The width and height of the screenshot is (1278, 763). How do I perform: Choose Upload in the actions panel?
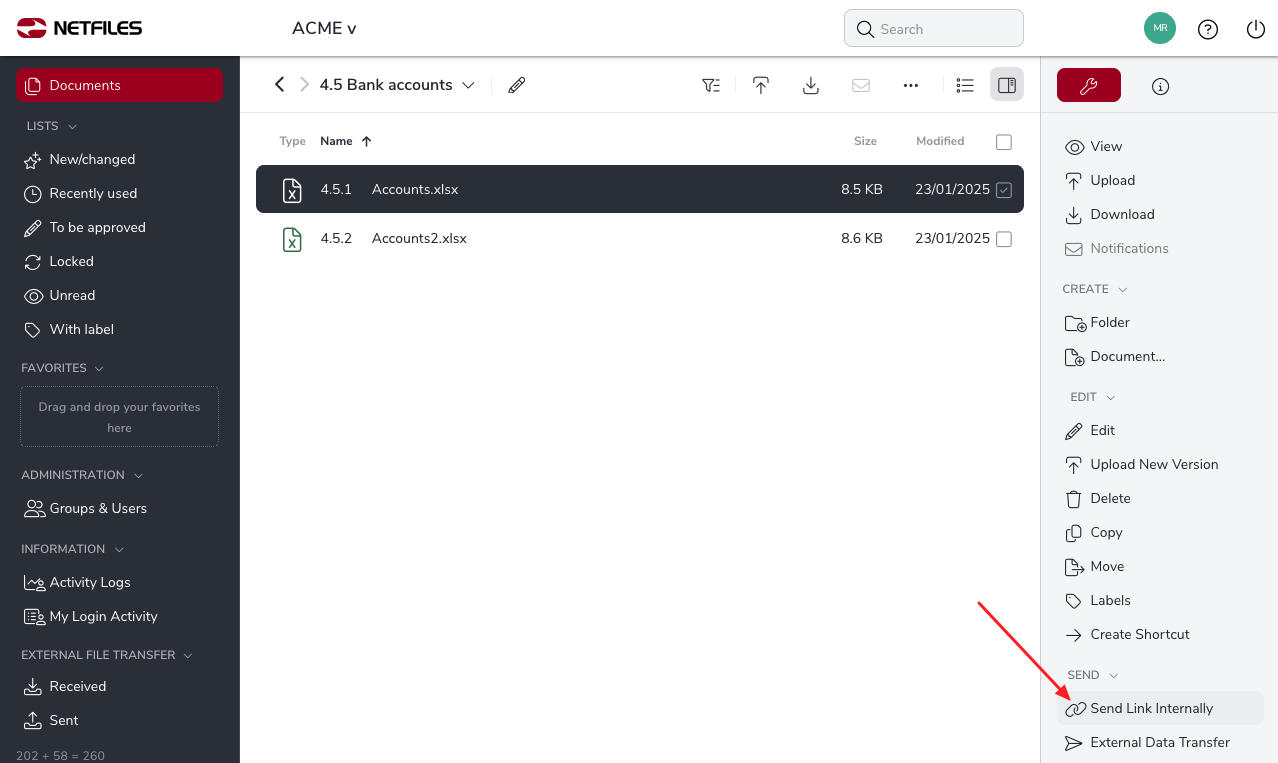(1100, 180)
